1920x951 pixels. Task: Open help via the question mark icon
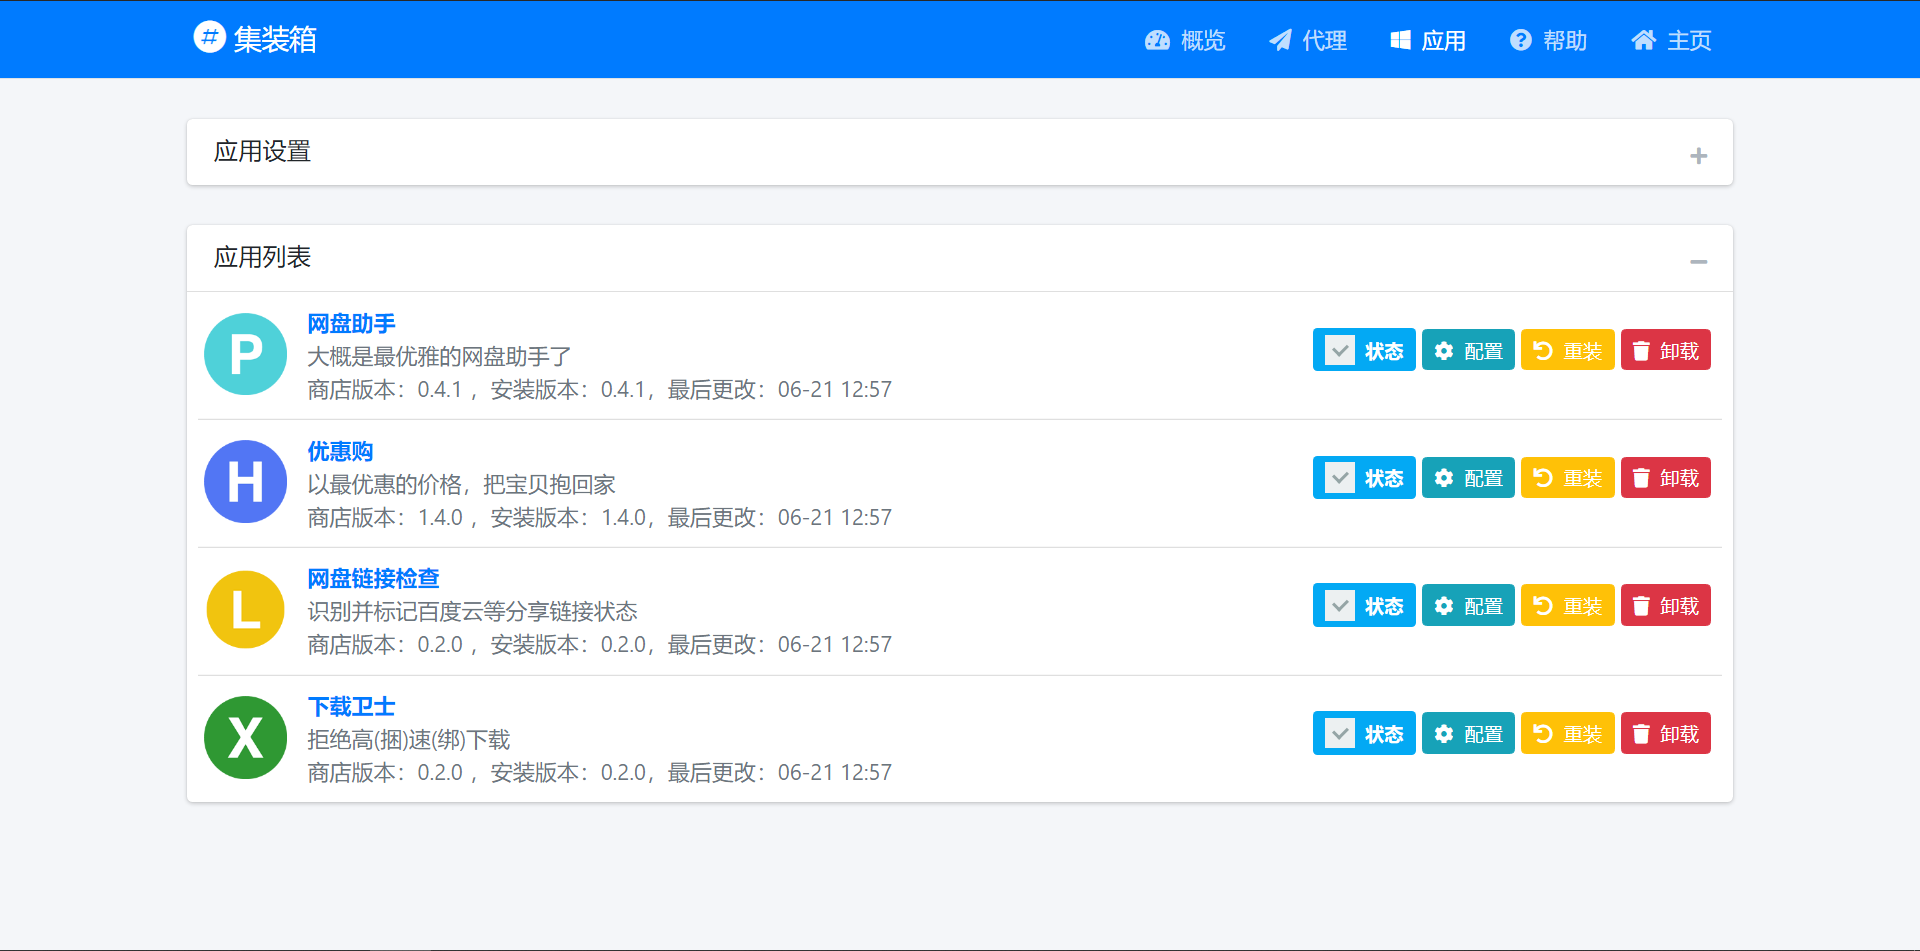tap(1519, 40)
